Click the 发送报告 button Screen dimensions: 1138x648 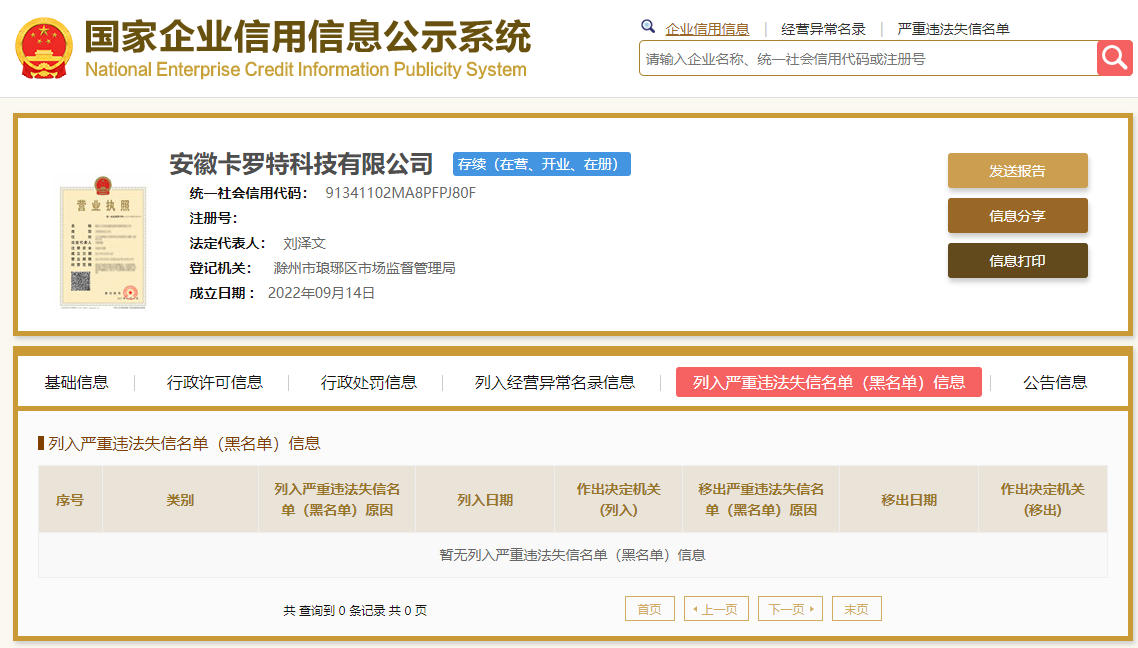click(x=1018, y=171)
